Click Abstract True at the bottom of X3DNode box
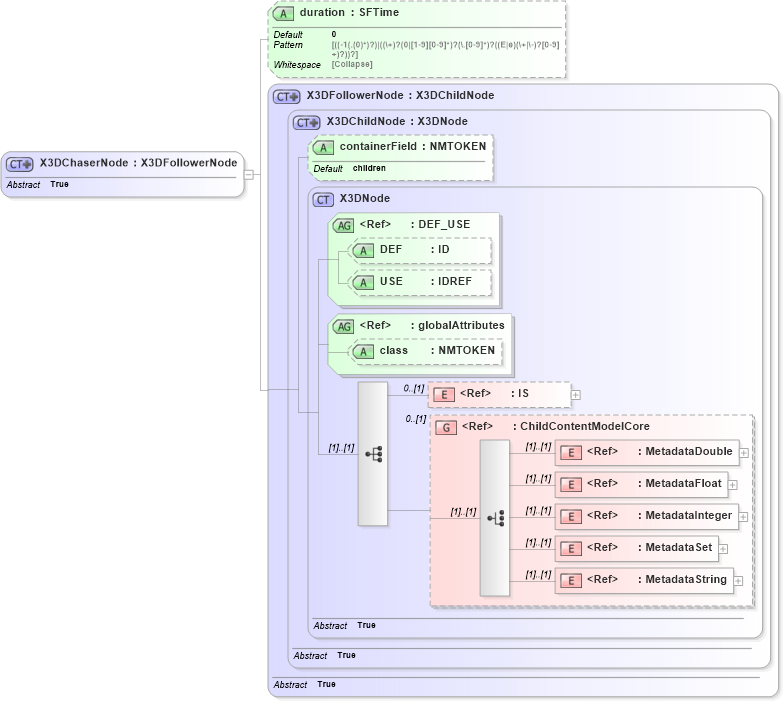The image size is (783, 701). (x=345, y=626)
